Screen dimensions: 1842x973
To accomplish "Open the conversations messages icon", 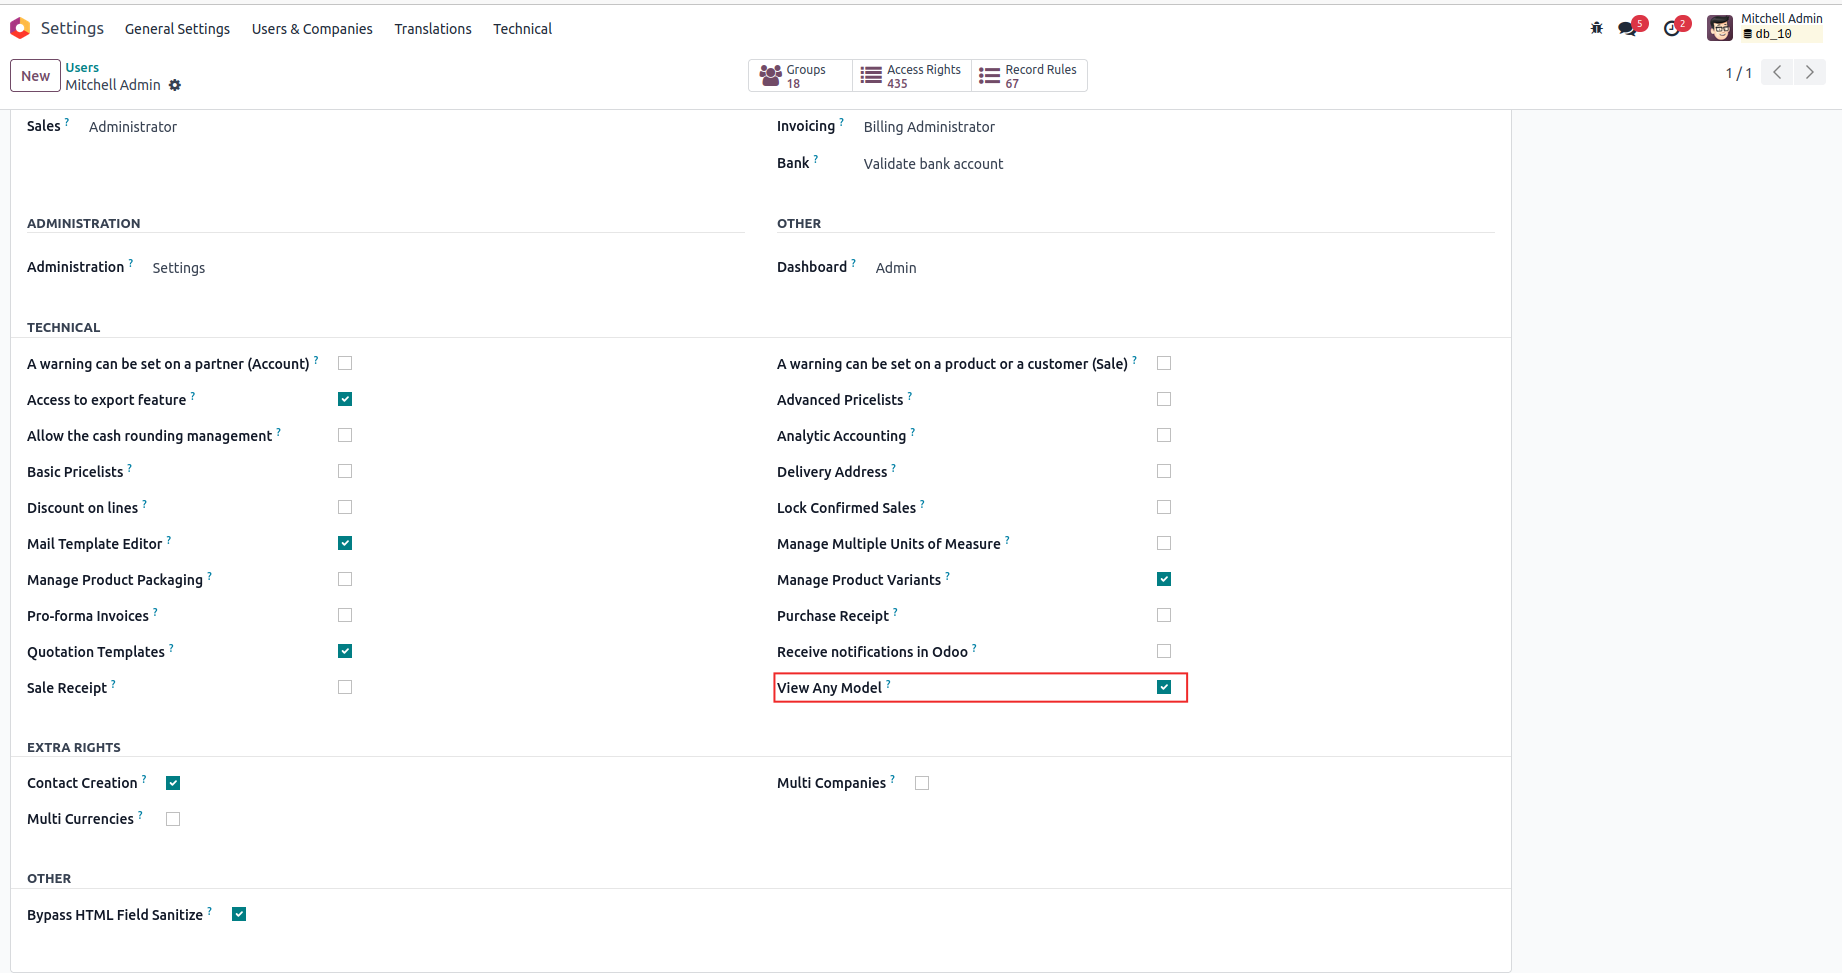I will pyautogui.click(x=1628, y=28).
